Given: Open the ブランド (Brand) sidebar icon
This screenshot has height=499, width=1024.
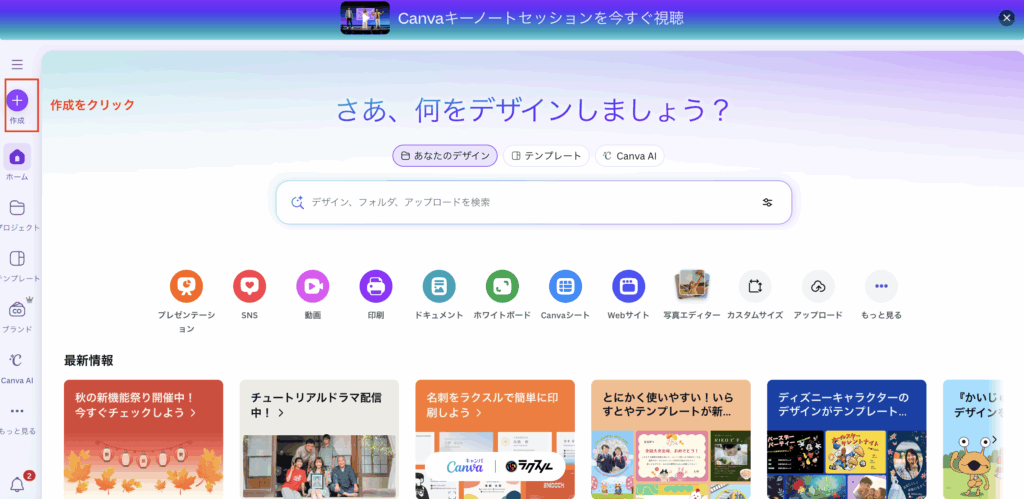Looking at the screenshot, I should click(x=17, y=310).
